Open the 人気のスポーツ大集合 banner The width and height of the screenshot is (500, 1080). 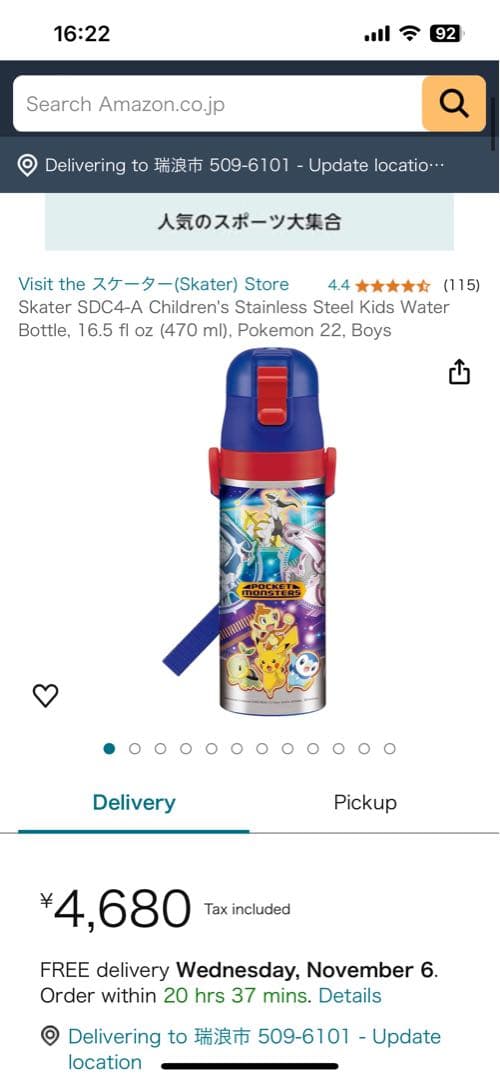(x=249, y=222)
